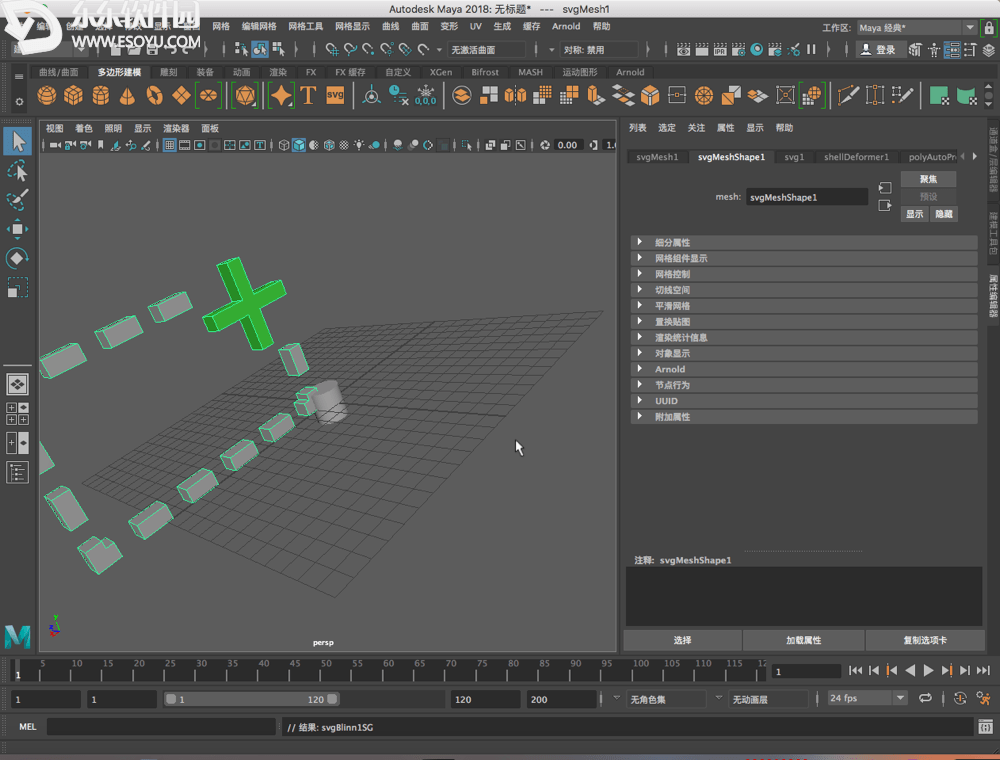Viewport: 1000px width, 760px height.
Task: Open the polygon Type tool (T icon)
Action: (x=309, y=96)
